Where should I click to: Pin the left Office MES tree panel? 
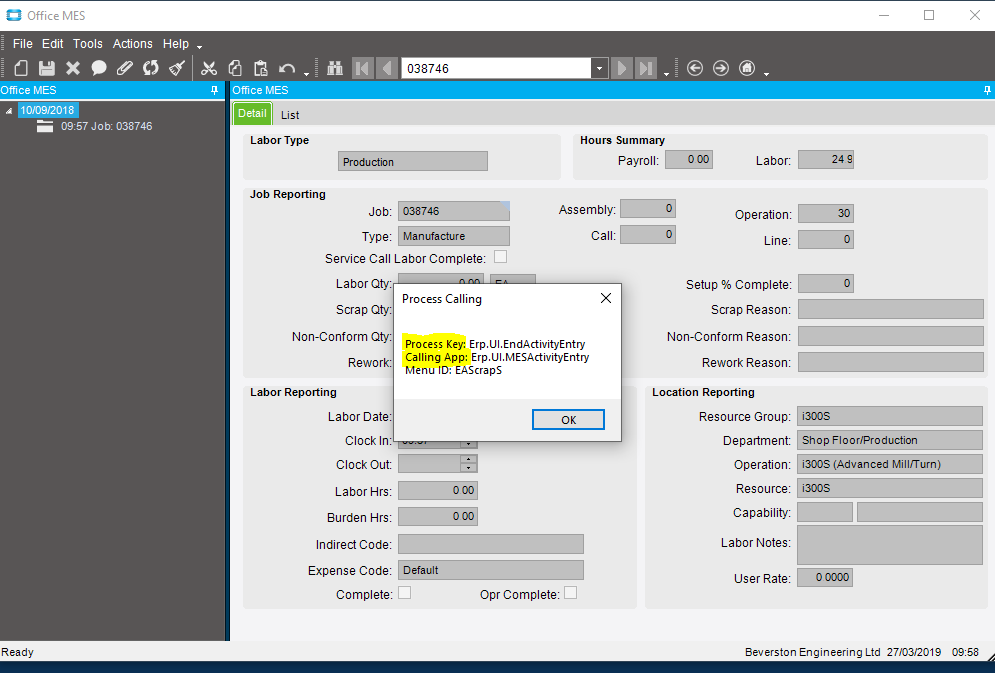tap(214, 90)
